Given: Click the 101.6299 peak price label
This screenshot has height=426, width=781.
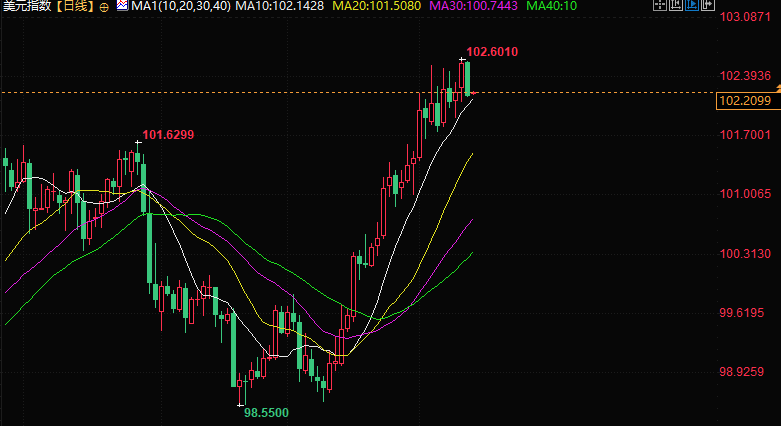Looking at the screenshot, I should (168, 135).
